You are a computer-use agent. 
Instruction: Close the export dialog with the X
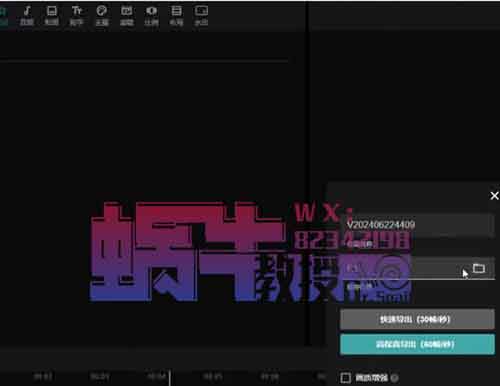pyautogui.click(x=494, y=196)
